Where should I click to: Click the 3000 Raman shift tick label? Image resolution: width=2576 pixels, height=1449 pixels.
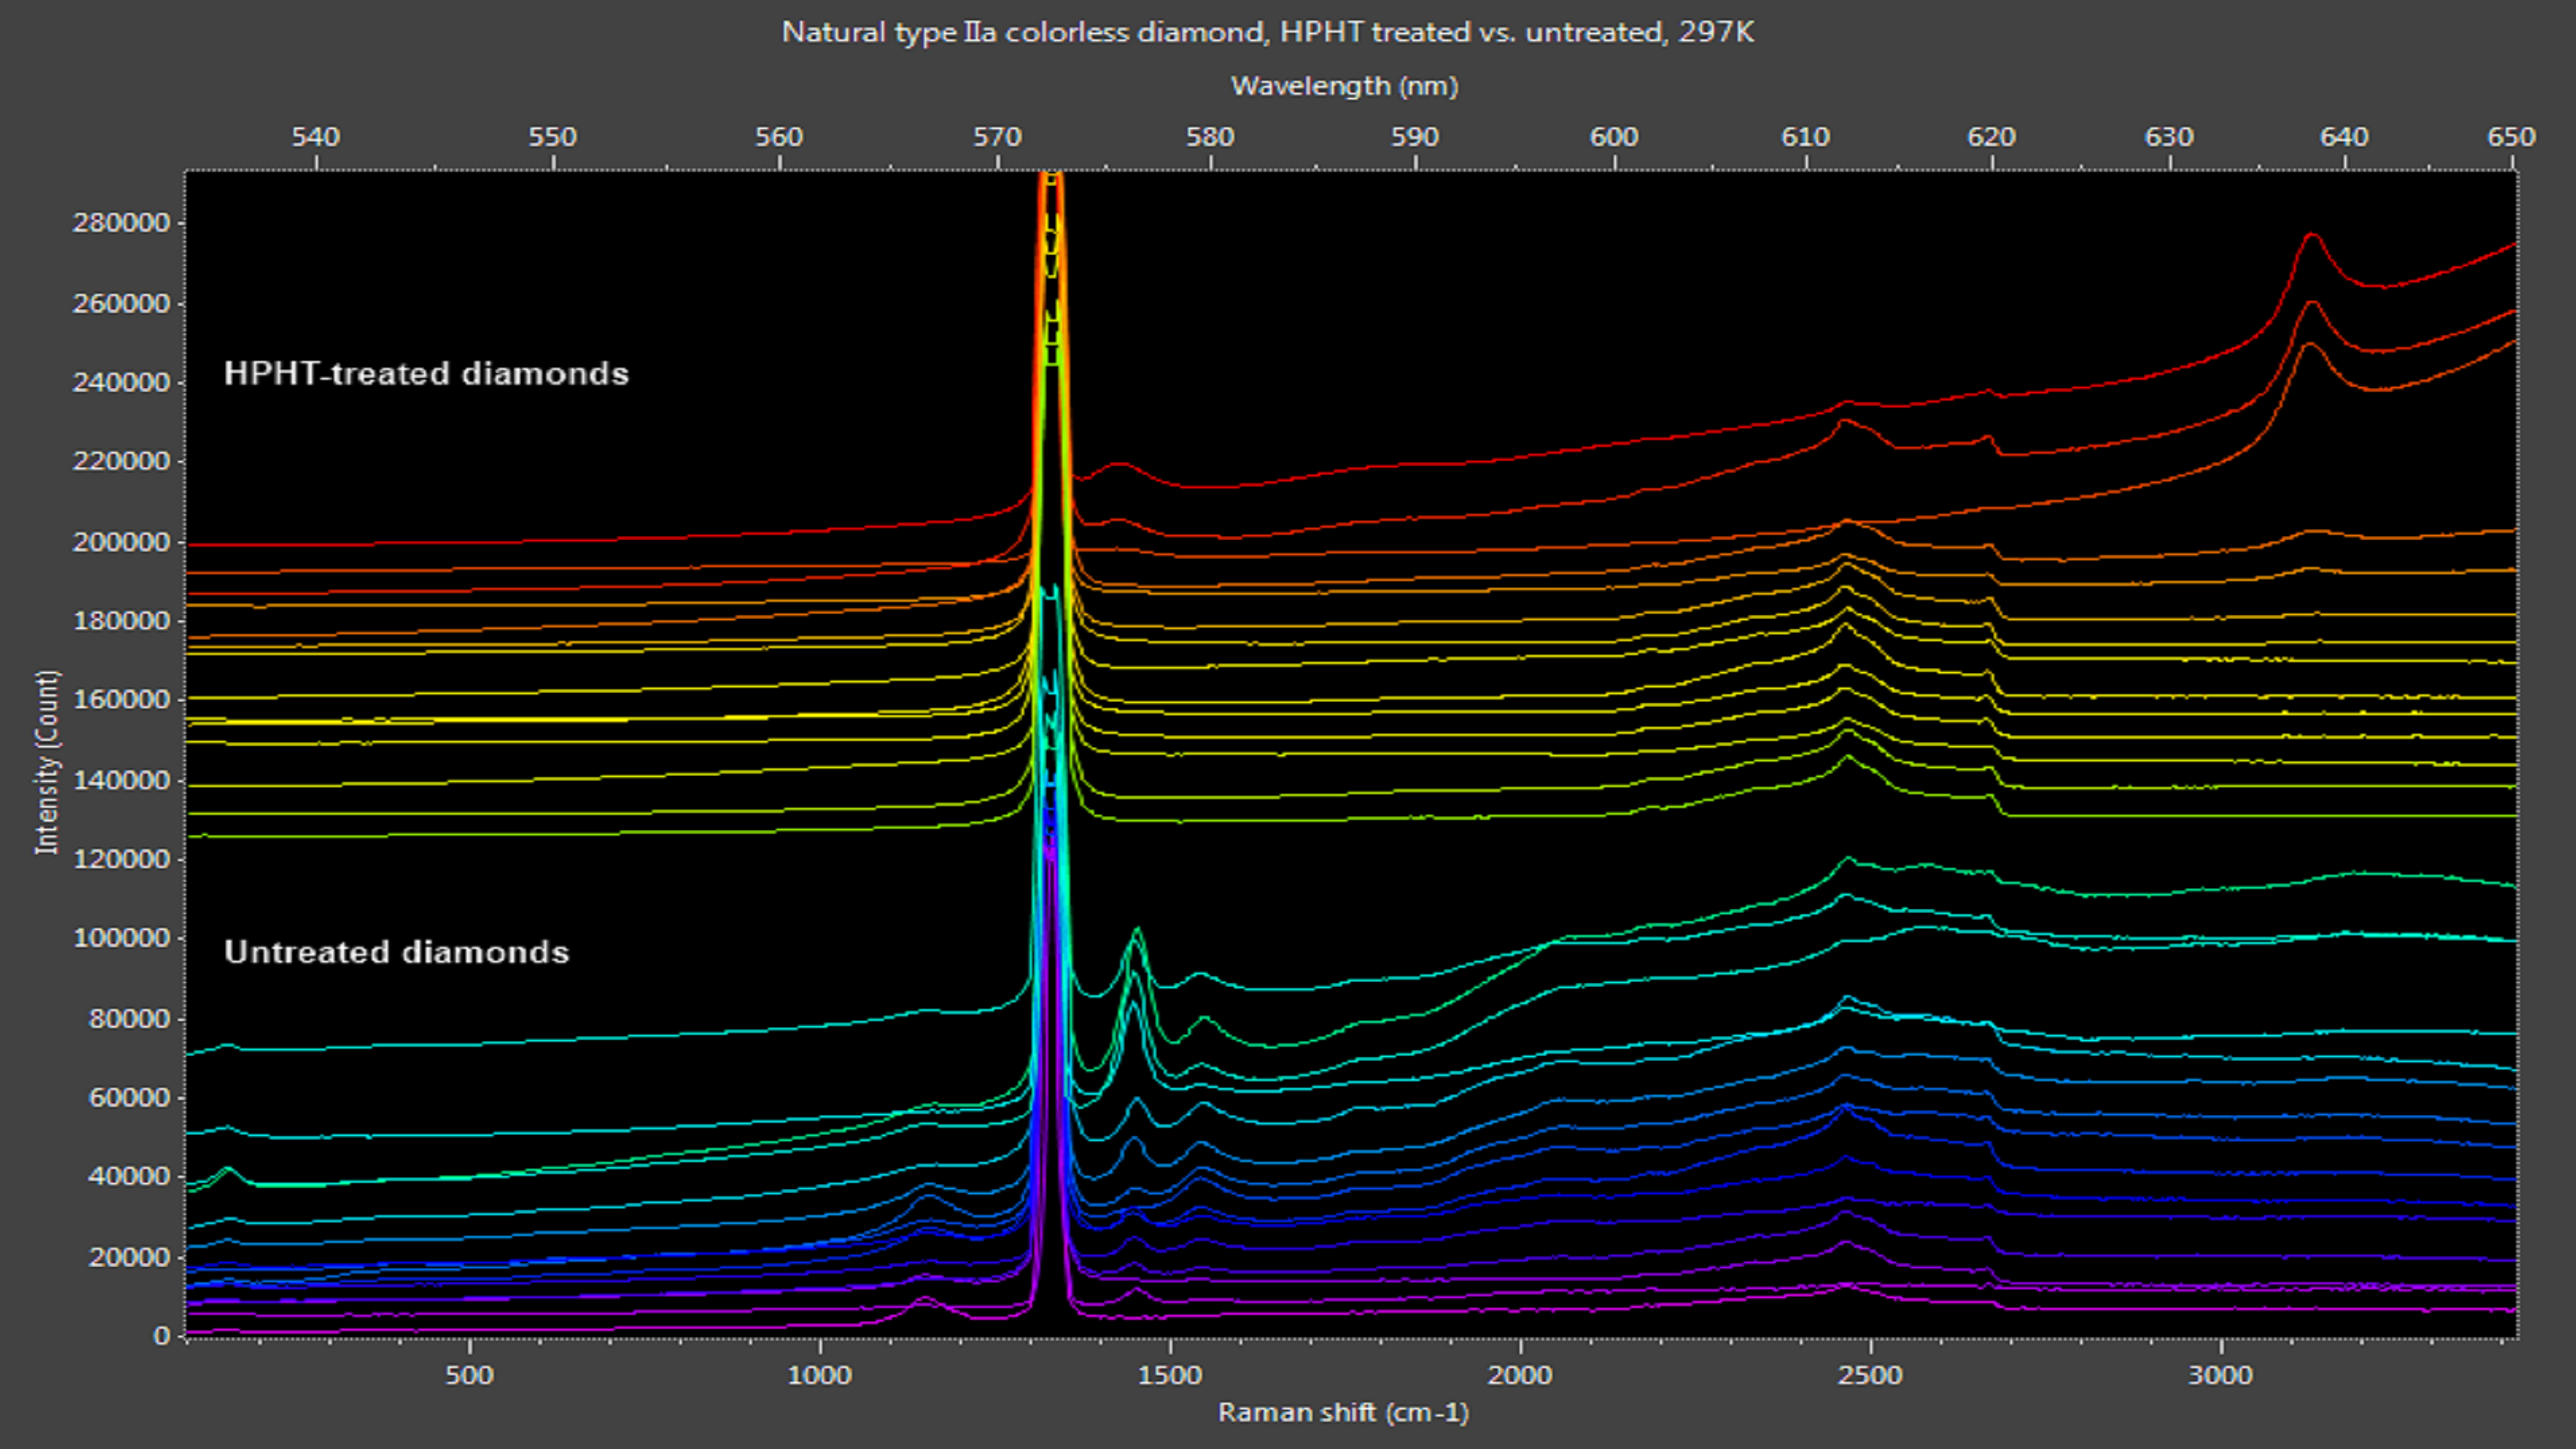point(2220,1376)
